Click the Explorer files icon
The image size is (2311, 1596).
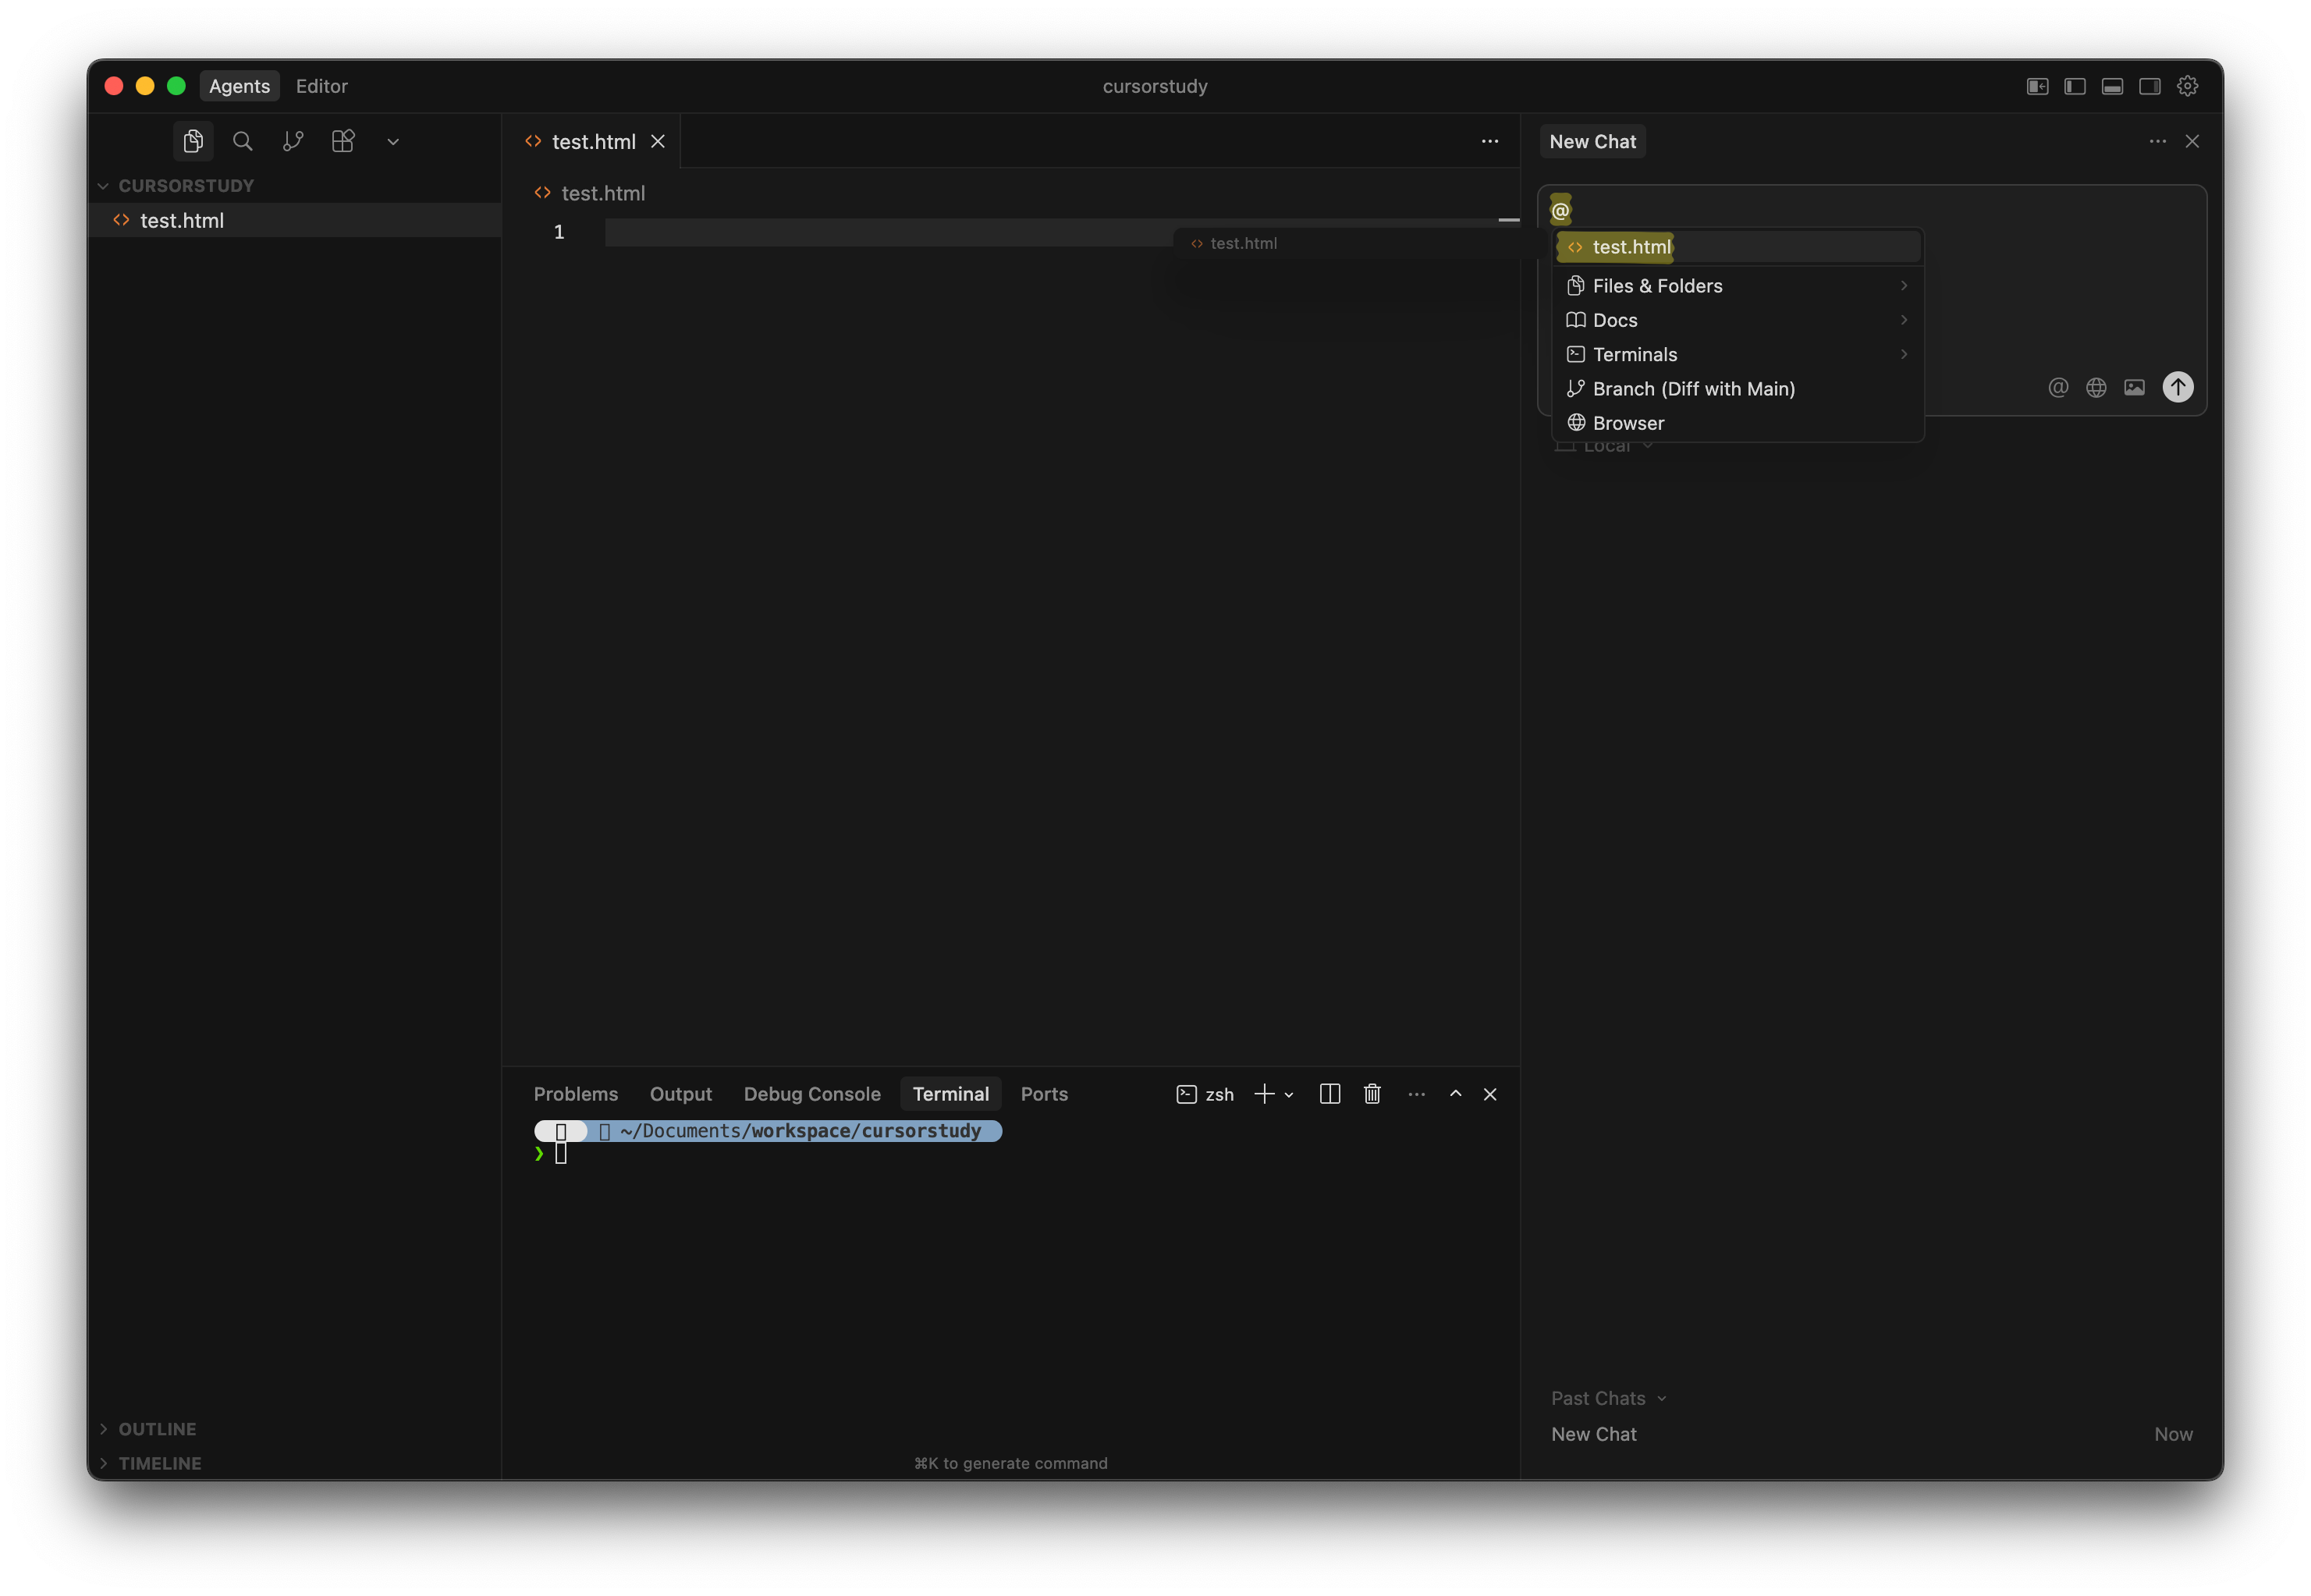point(193,141)
